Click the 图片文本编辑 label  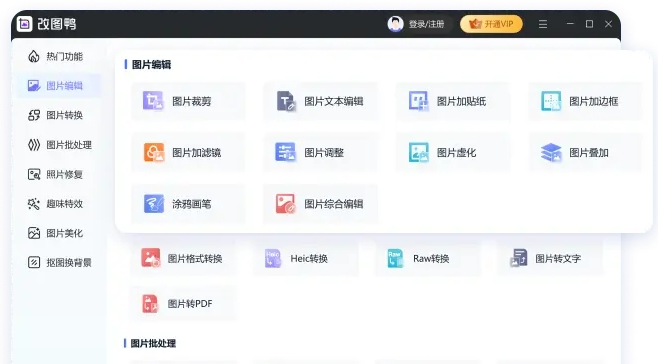coord(334,101)
